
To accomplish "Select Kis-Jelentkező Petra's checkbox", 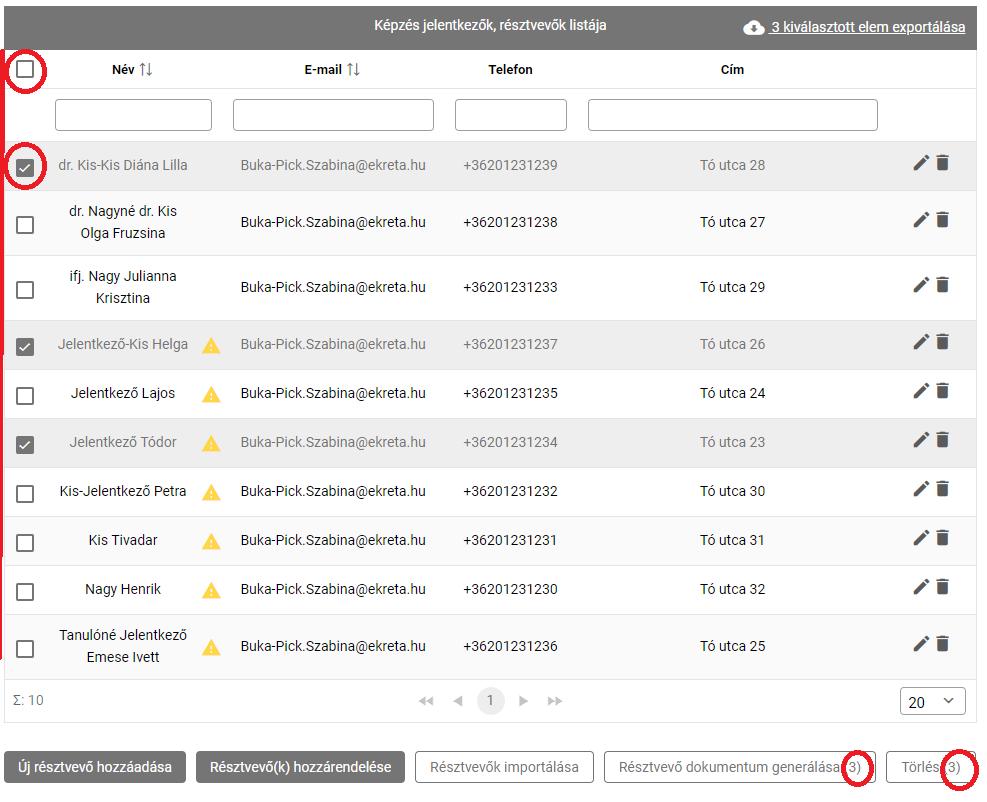I will [x=25, y=494].
